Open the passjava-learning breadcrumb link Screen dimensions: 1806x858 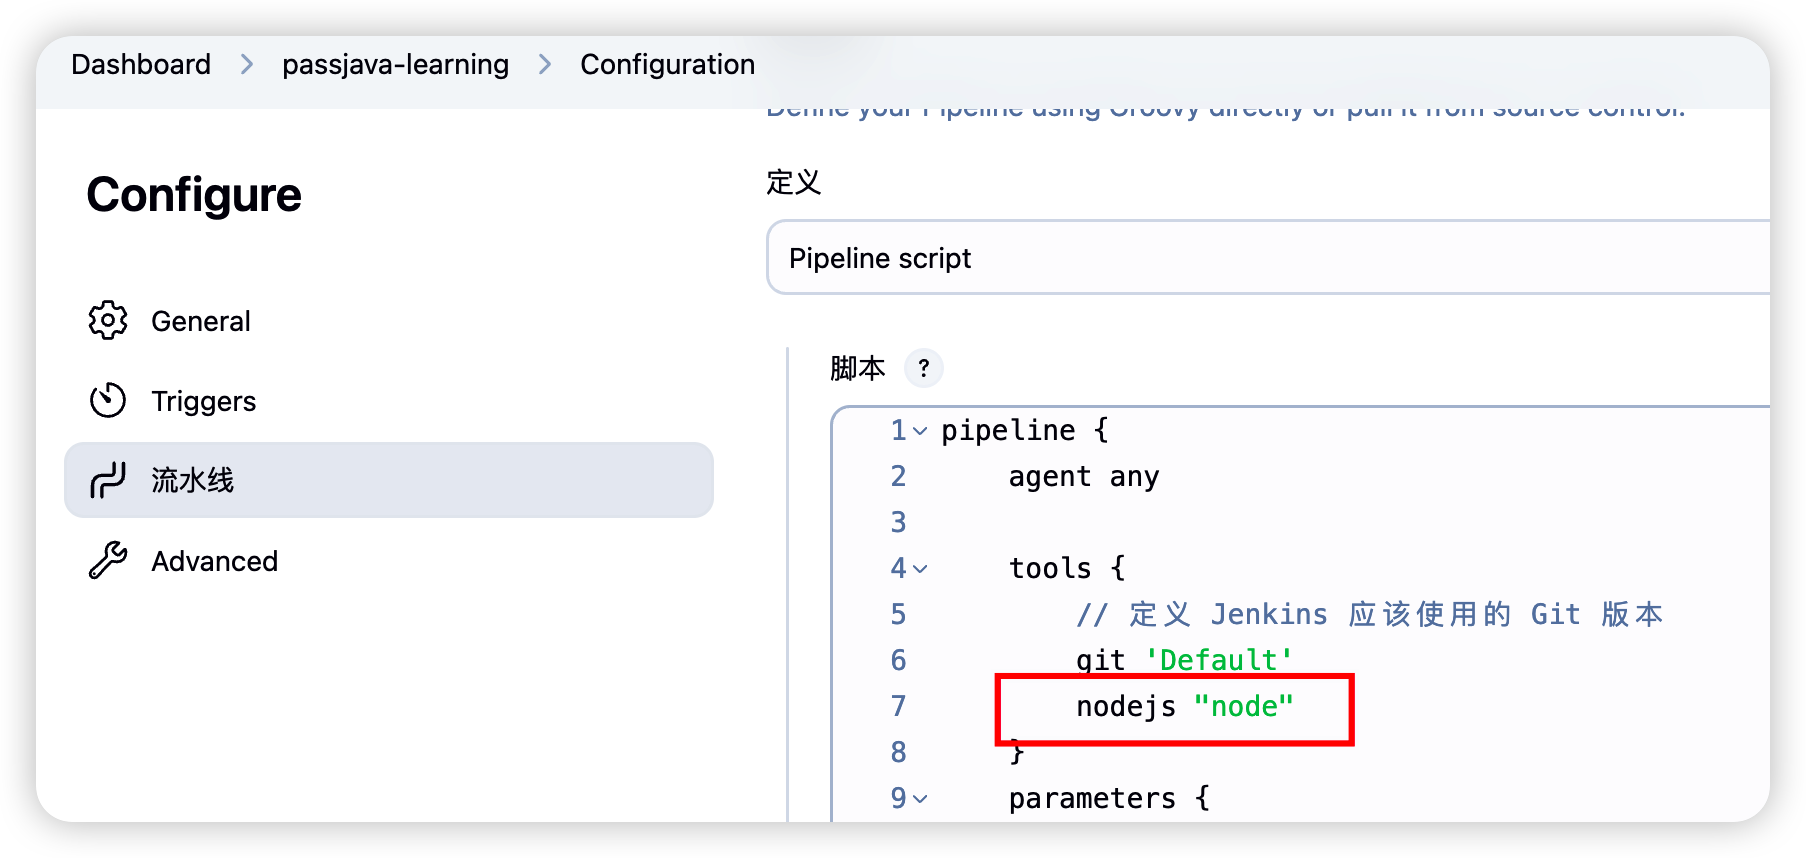coord(395,65)
